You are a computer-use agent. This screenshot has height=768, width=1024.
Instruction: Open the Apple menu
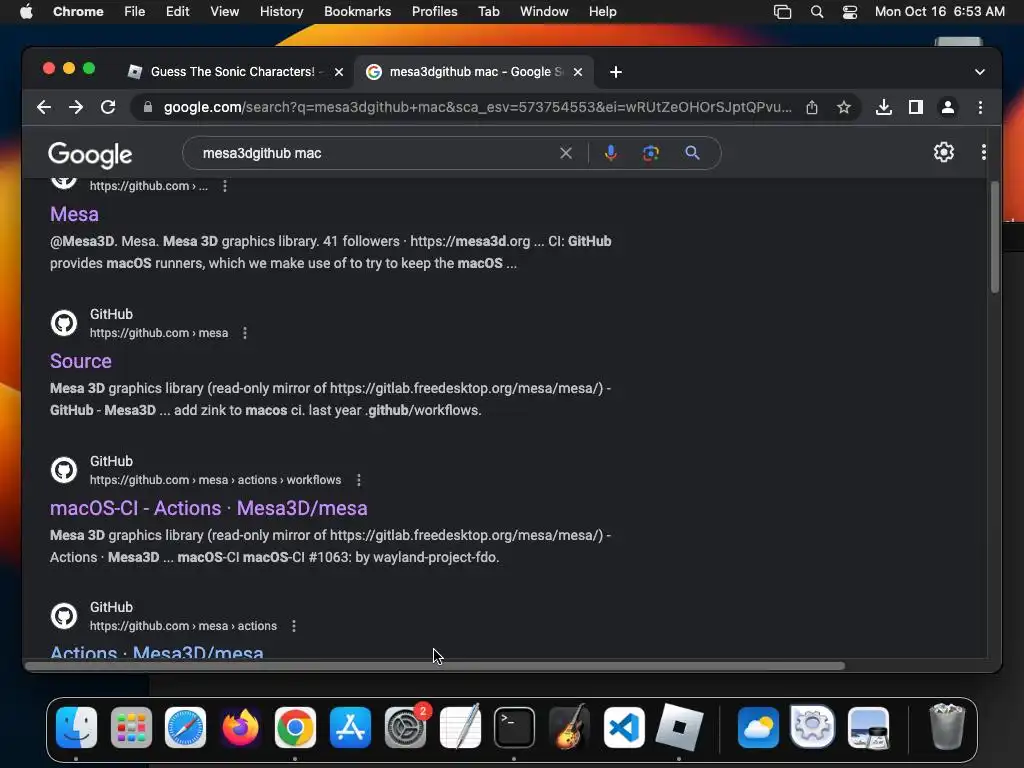tap(26, 12)
